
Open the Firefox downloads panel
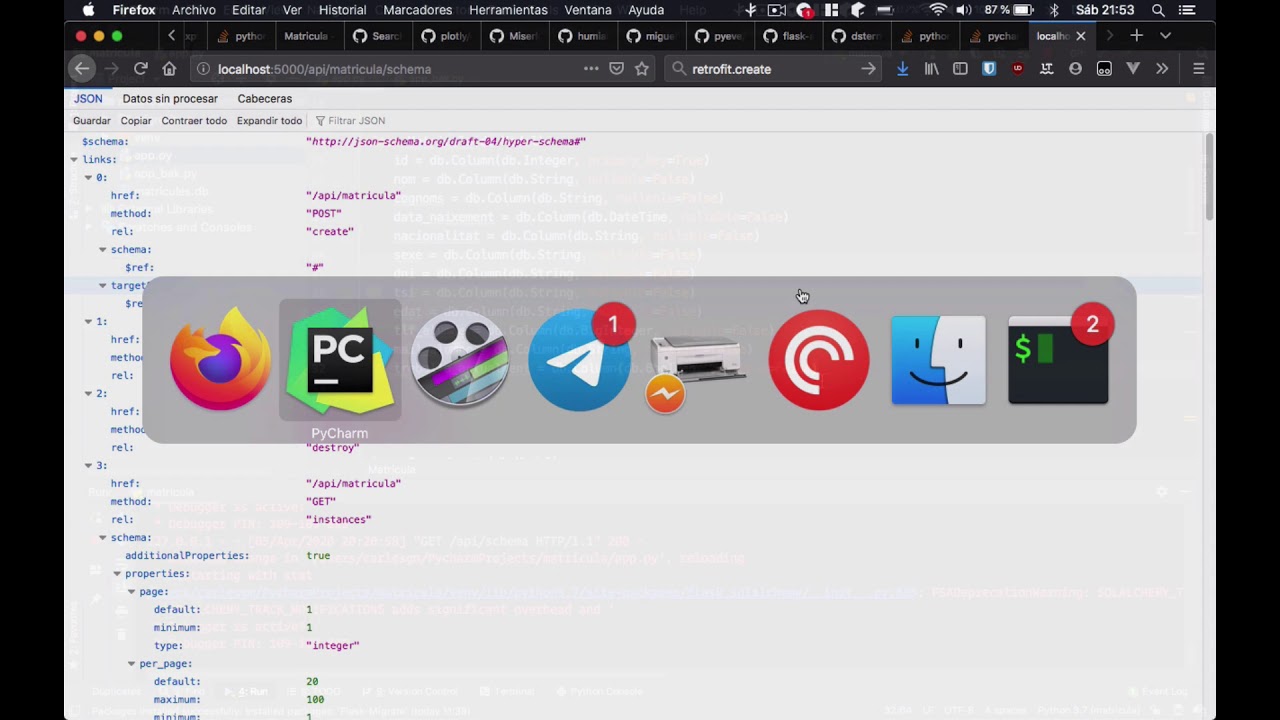point(902,69)
